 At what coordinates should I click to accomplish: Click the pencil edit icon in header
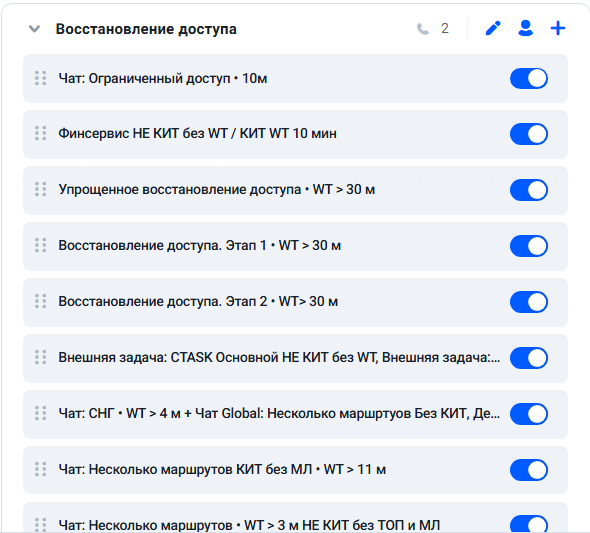493,28
